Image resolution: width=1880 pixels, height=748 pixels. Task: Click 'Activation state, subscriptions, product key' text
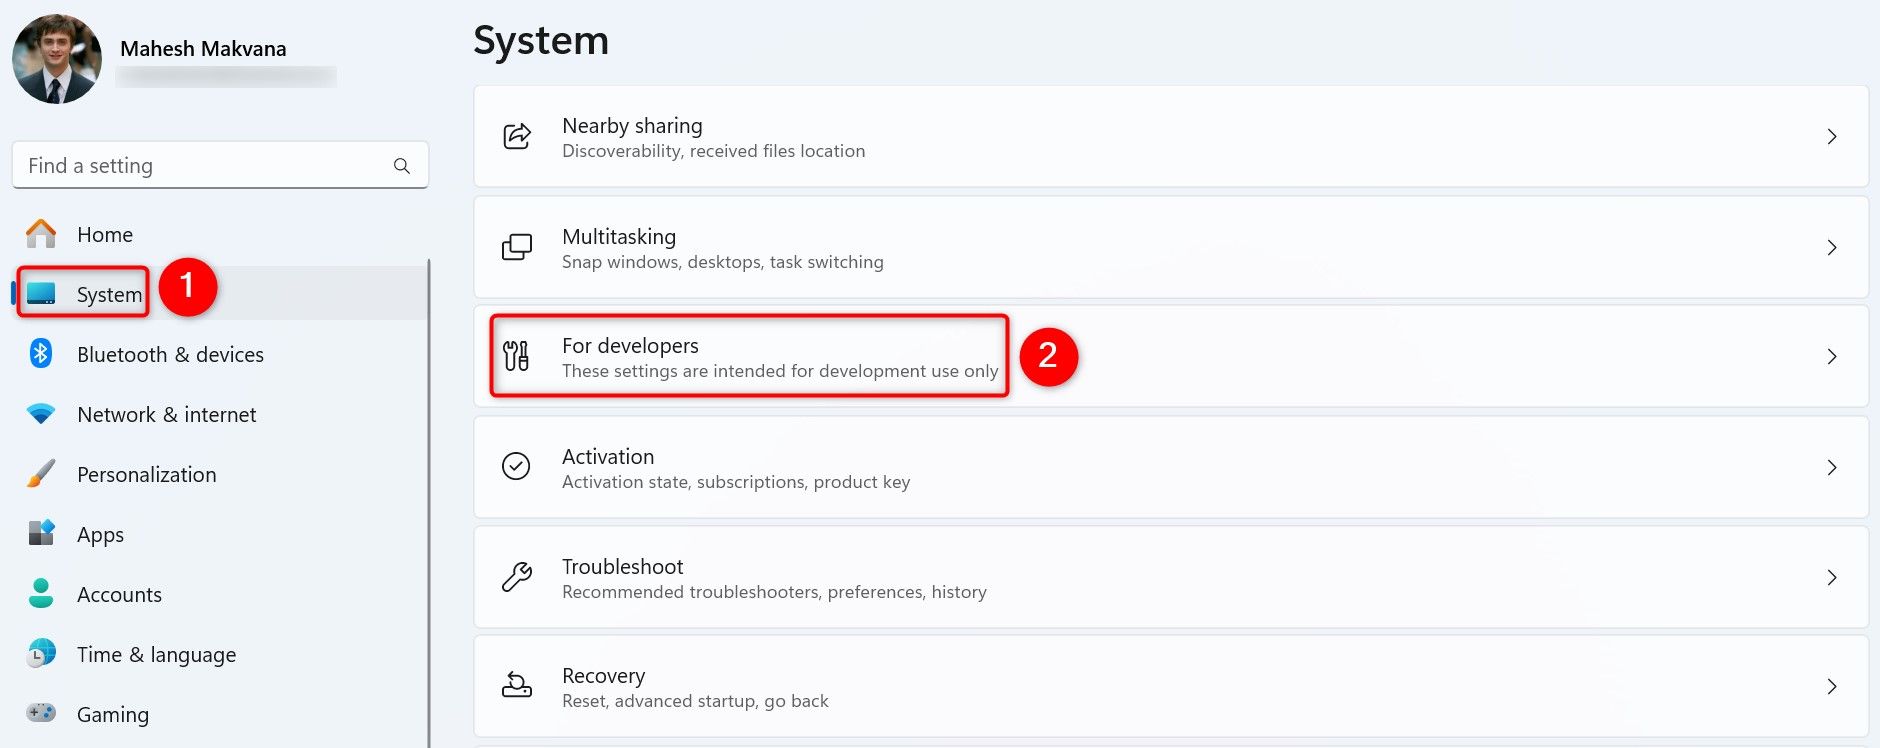point(736,482)
